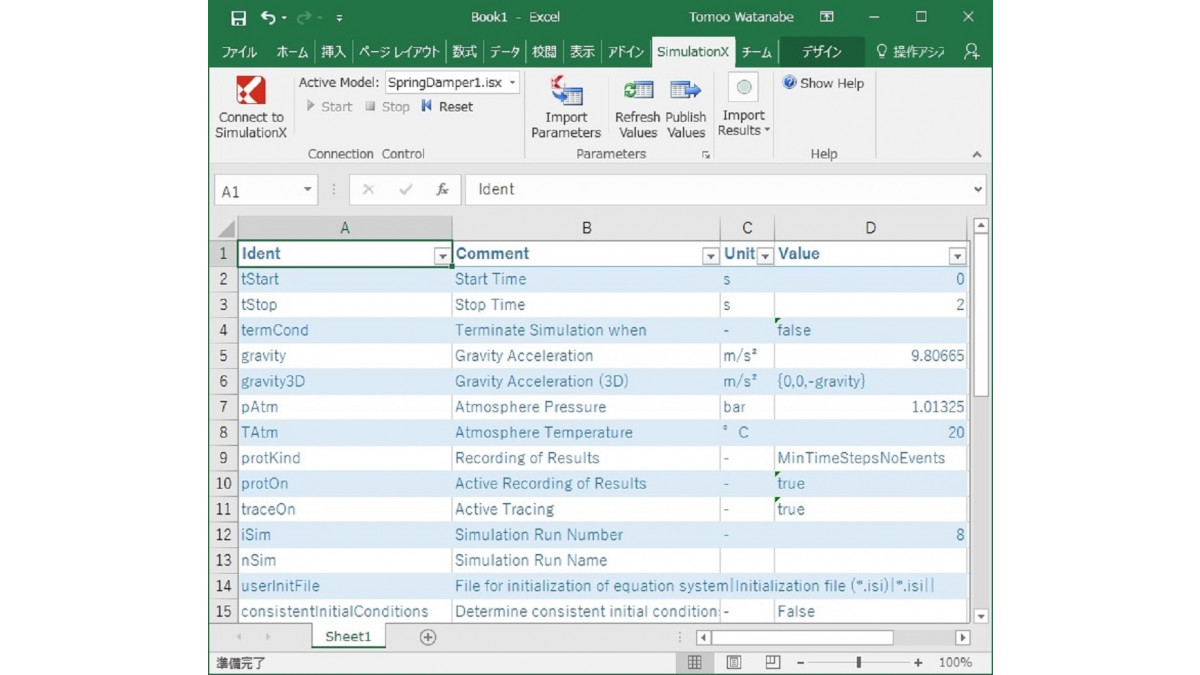Switch to the チーム tab
This screenshot has width=1200, height=675.
756,52
